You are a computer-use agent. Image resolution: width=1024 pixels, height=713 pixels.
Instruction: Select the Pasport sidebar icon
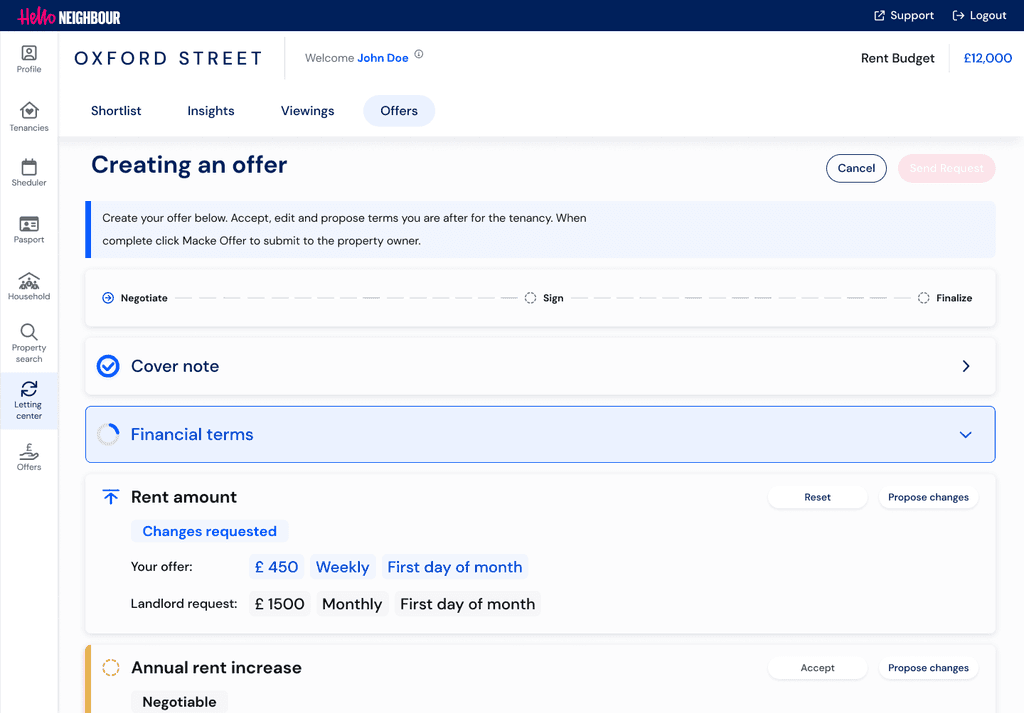29,224
